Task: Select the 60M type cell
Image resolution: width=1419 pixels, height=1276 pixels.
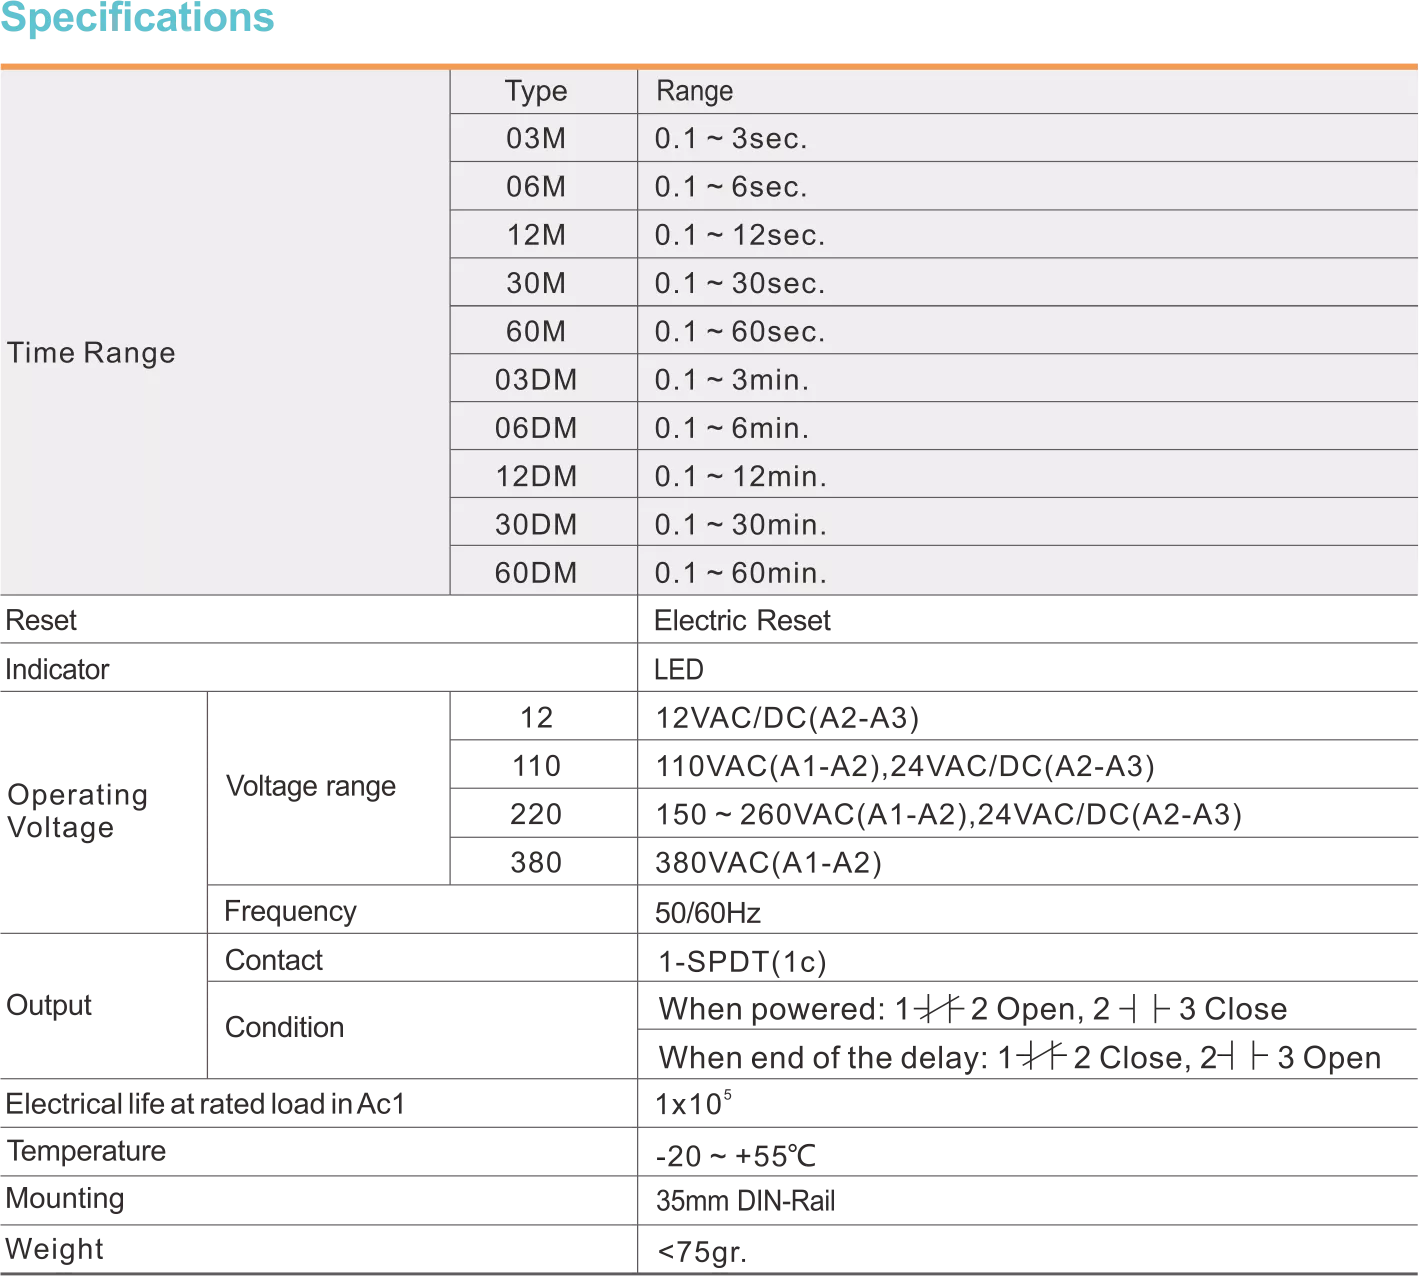Action: click(536, 331)
